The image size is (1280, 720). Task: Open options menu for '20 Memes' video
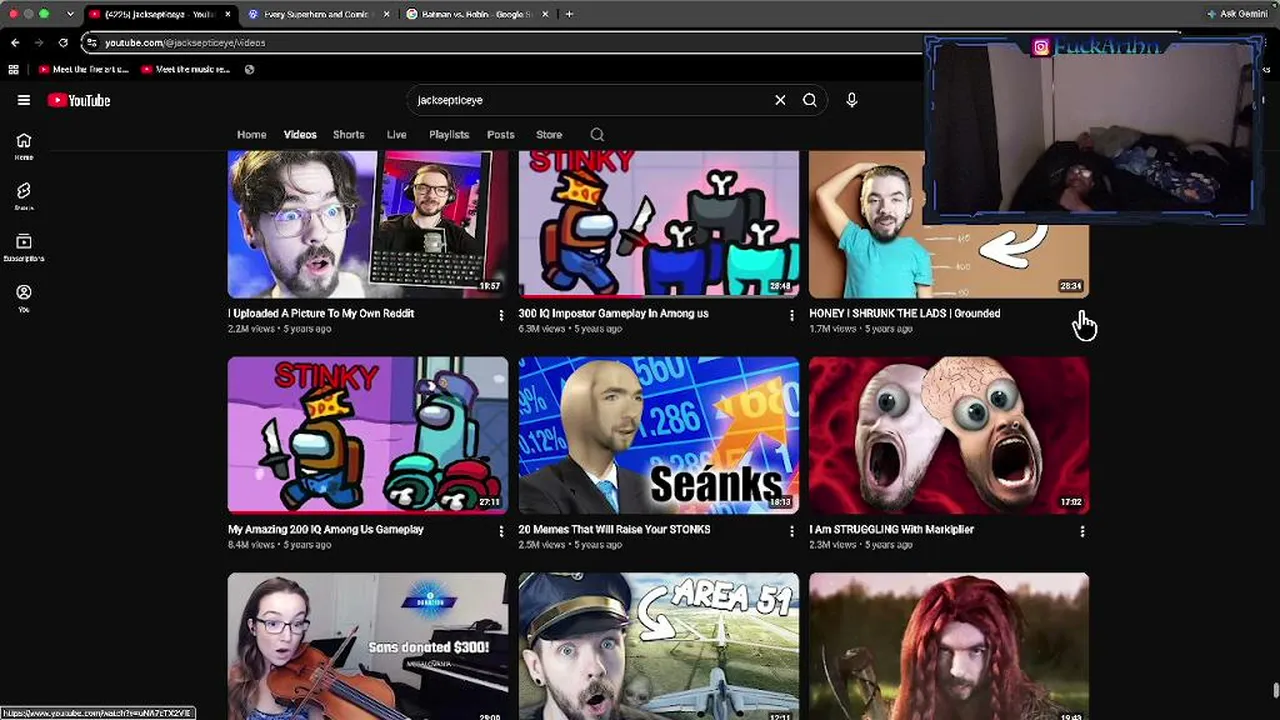click(792, 531)
